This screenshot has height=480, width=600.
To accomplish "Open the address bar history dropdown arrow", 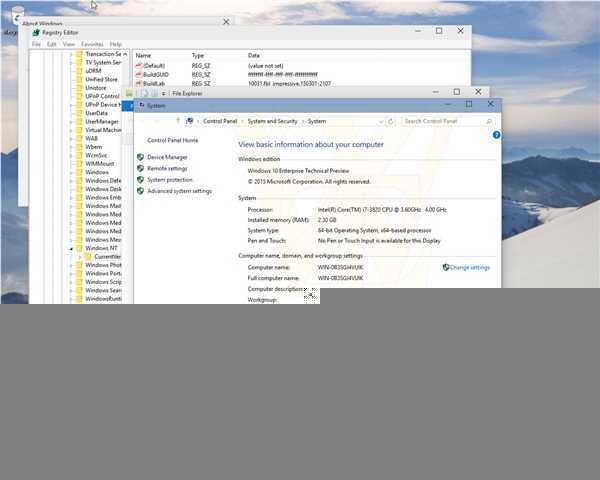I will [381, 121].
